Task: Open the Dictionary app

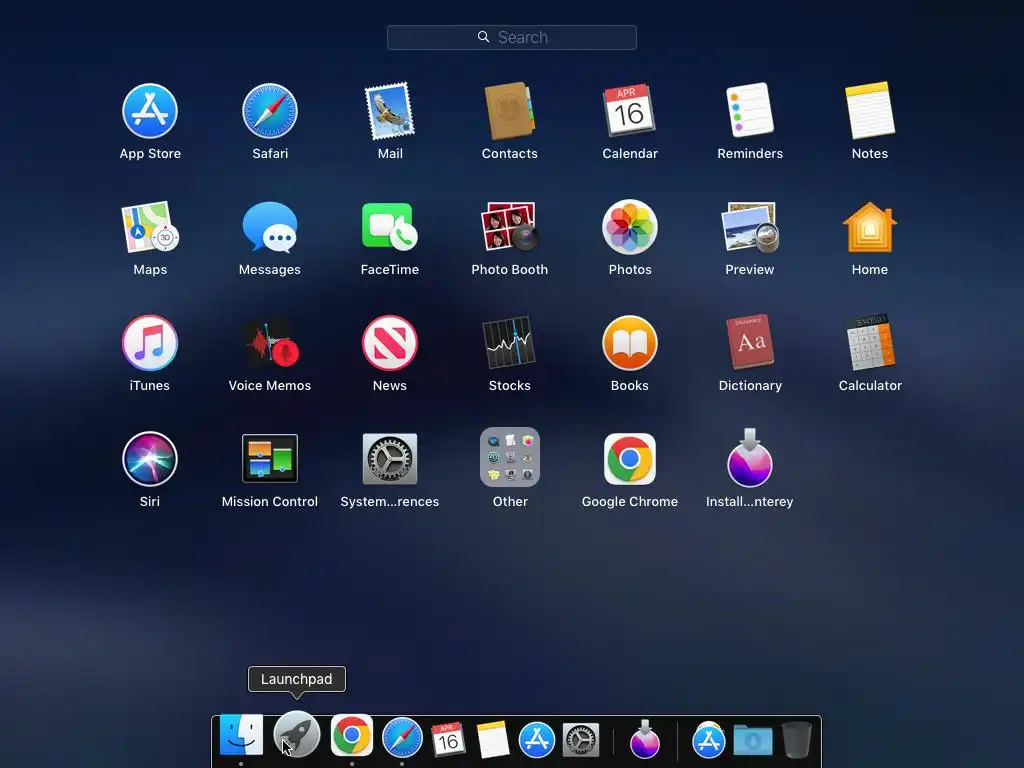Action: point(750,342)
